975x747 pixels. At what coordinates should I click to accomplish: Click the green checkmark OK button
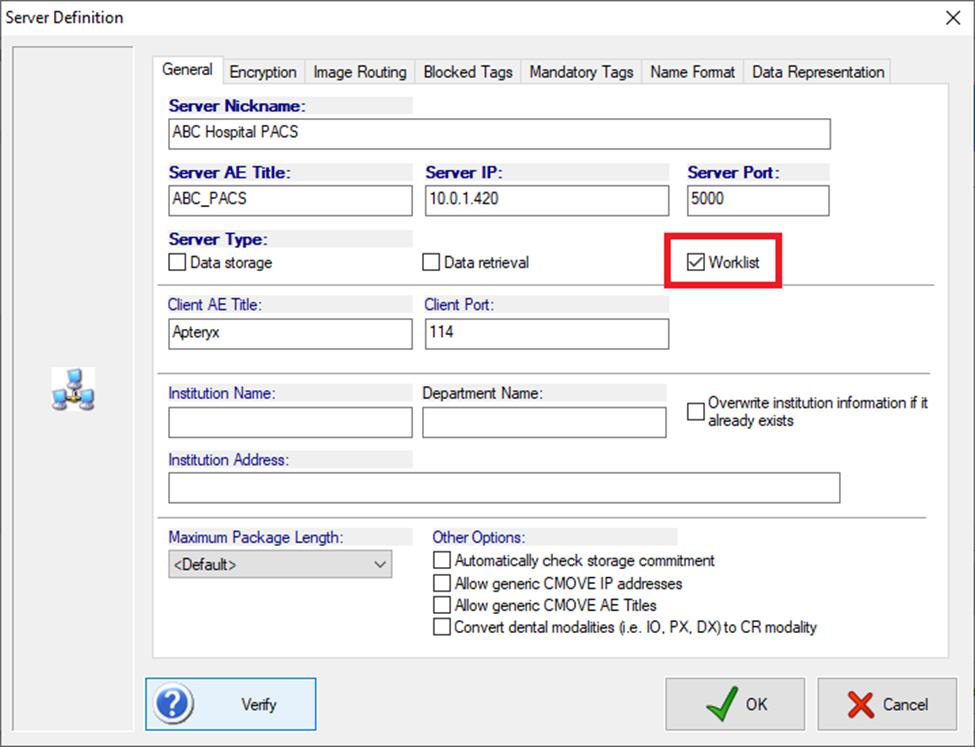coord(735,704)
